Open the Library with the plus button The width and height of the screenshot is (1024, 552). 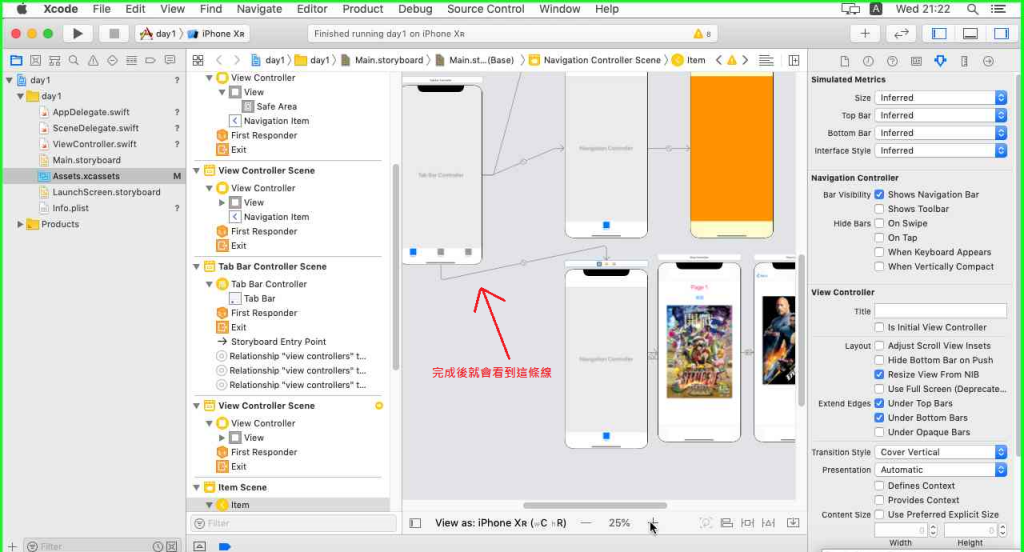pyautogui.click(x=865, y=33)
